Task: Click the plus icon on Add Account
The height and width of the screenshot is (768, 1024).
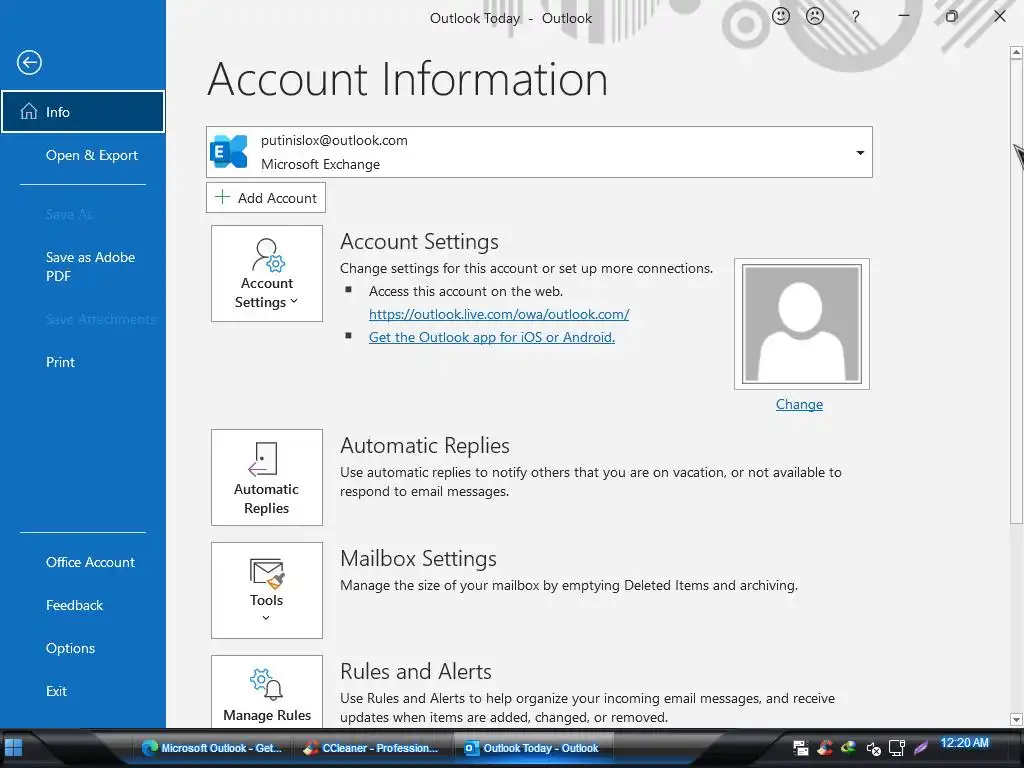Action: pos(223,197)
